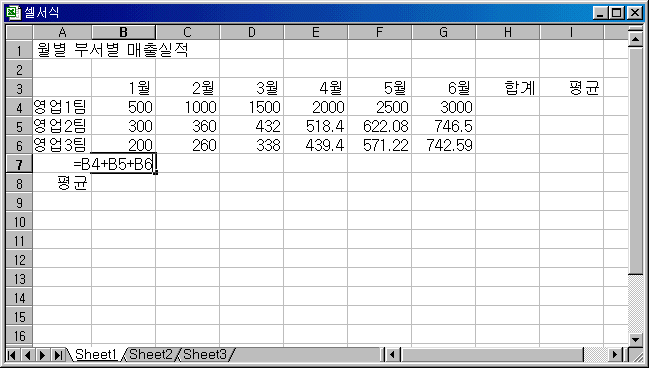Click the Excel workbook icon in title bar
Viewport: 649px width, 368px height.
[14, 13]
